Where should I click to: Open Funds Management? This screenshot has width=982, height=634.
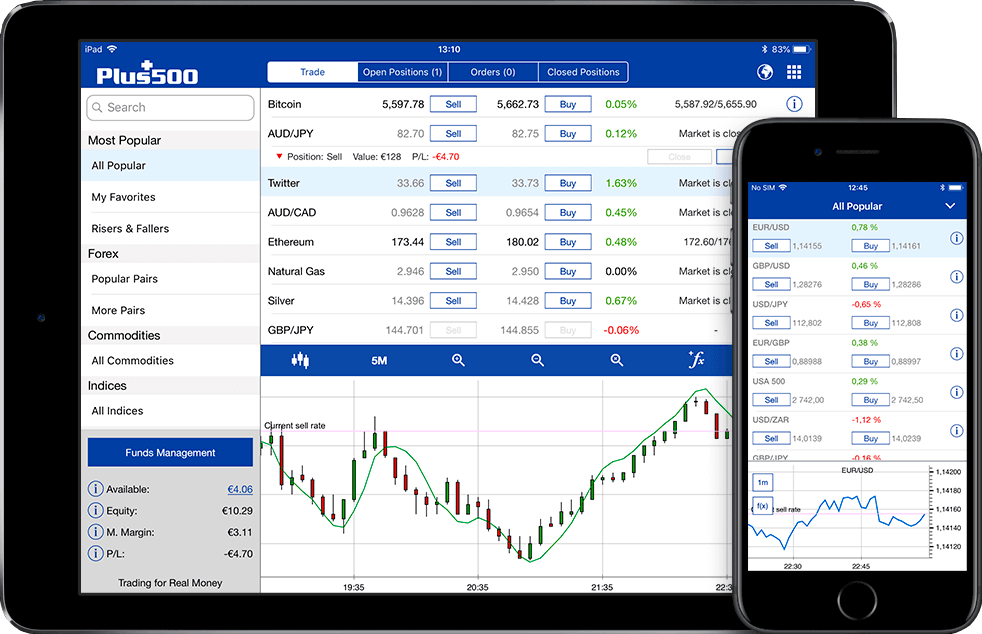[170, 452]
